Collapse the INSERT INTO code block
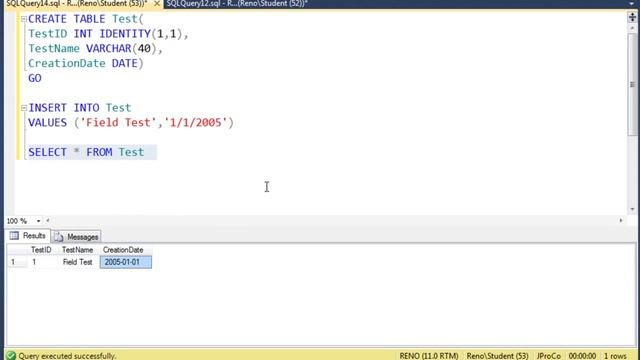This screenshot has width=640, height=360. pyautogui.click(x=24, y=108)
